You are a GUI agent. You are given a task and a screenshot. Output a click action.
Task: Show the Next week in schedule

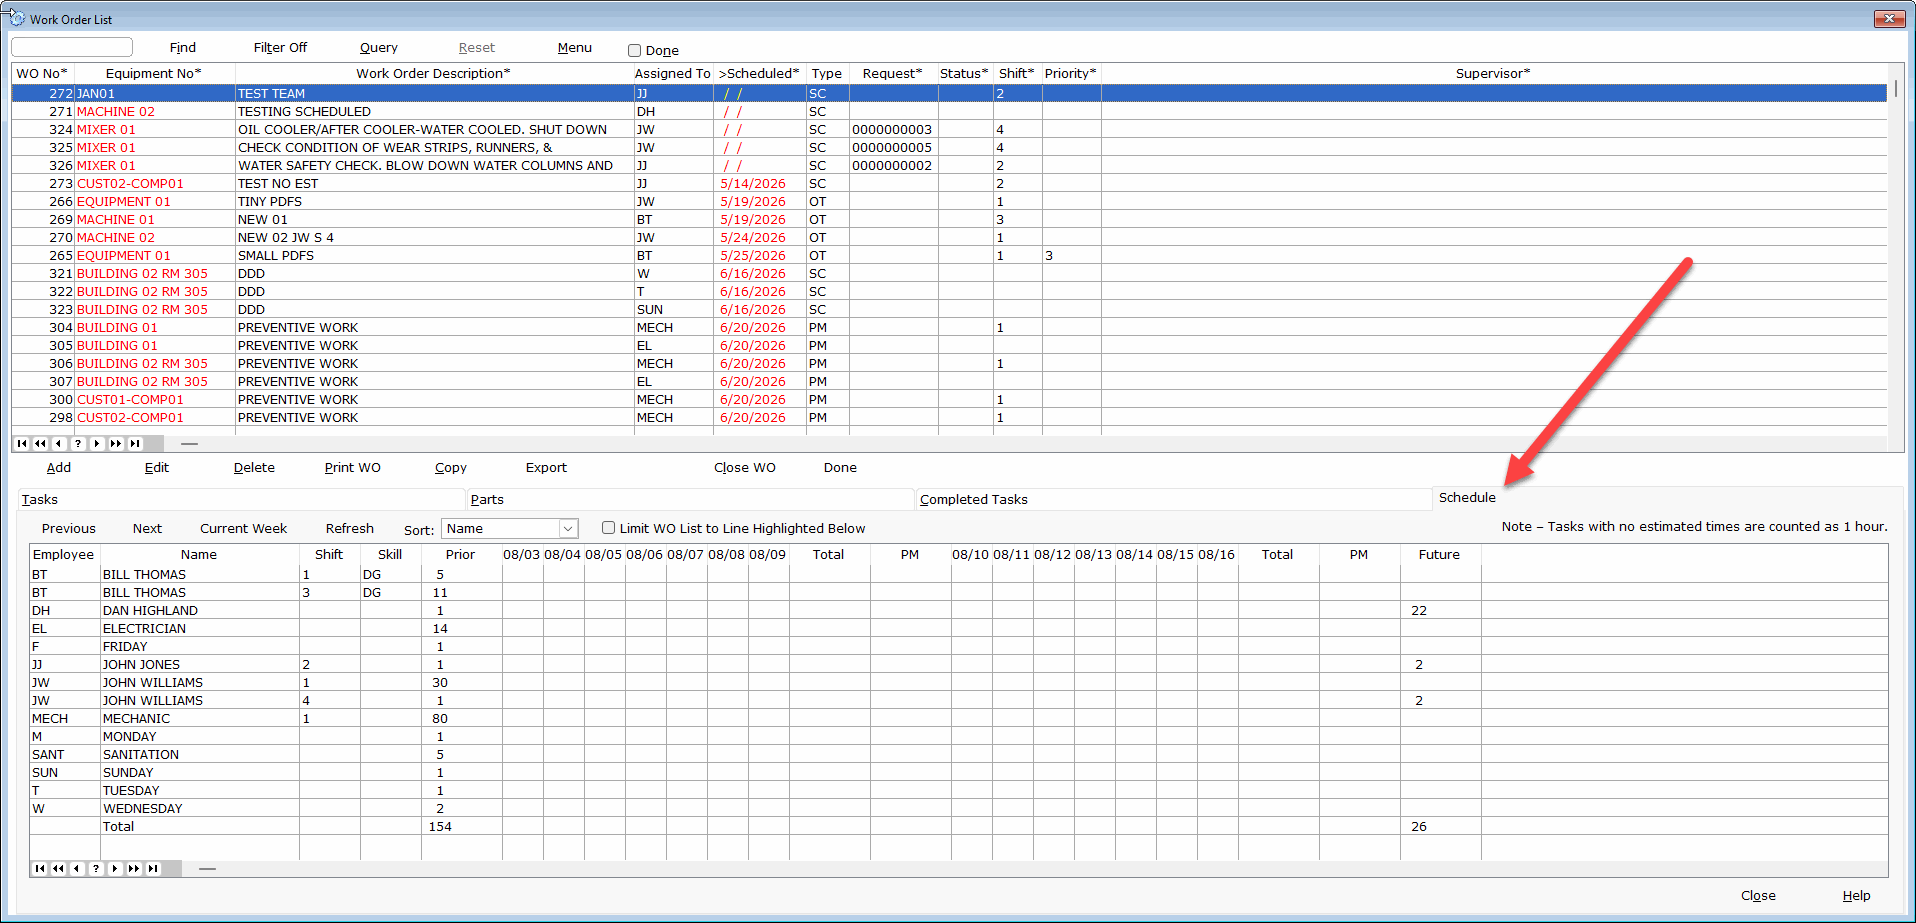[x=147, y=528]
